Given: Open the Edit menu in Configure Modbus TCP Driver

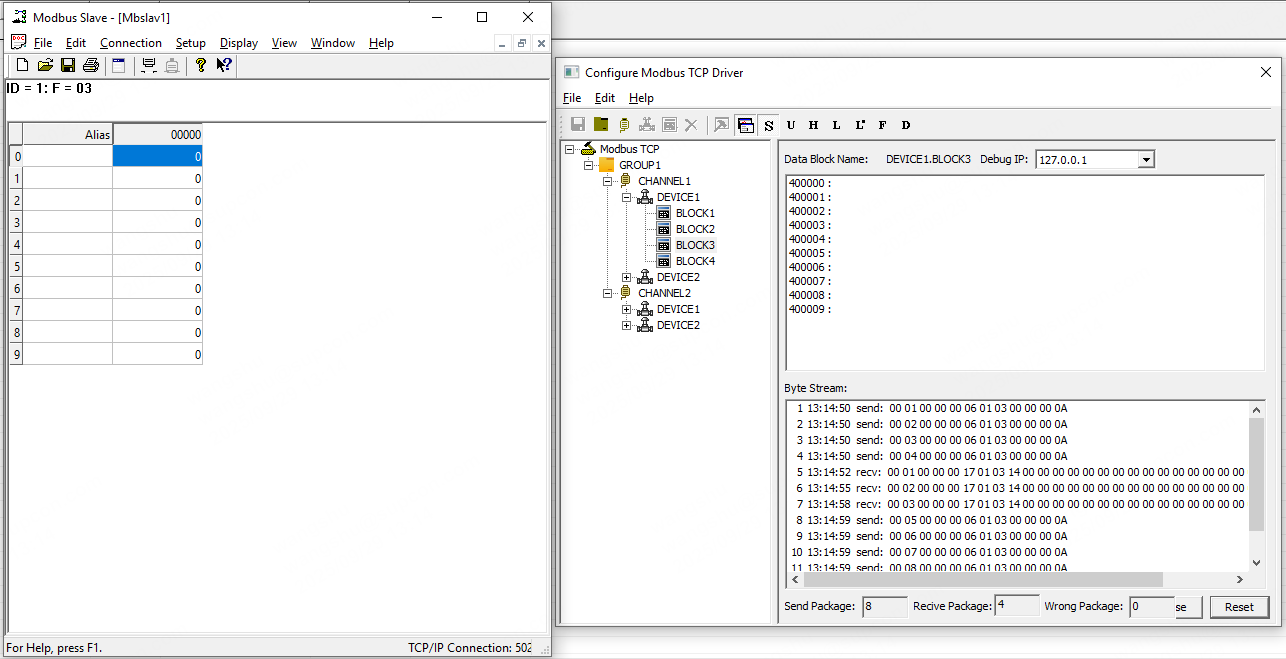Looking at the screenshot, I should [604, 98].
